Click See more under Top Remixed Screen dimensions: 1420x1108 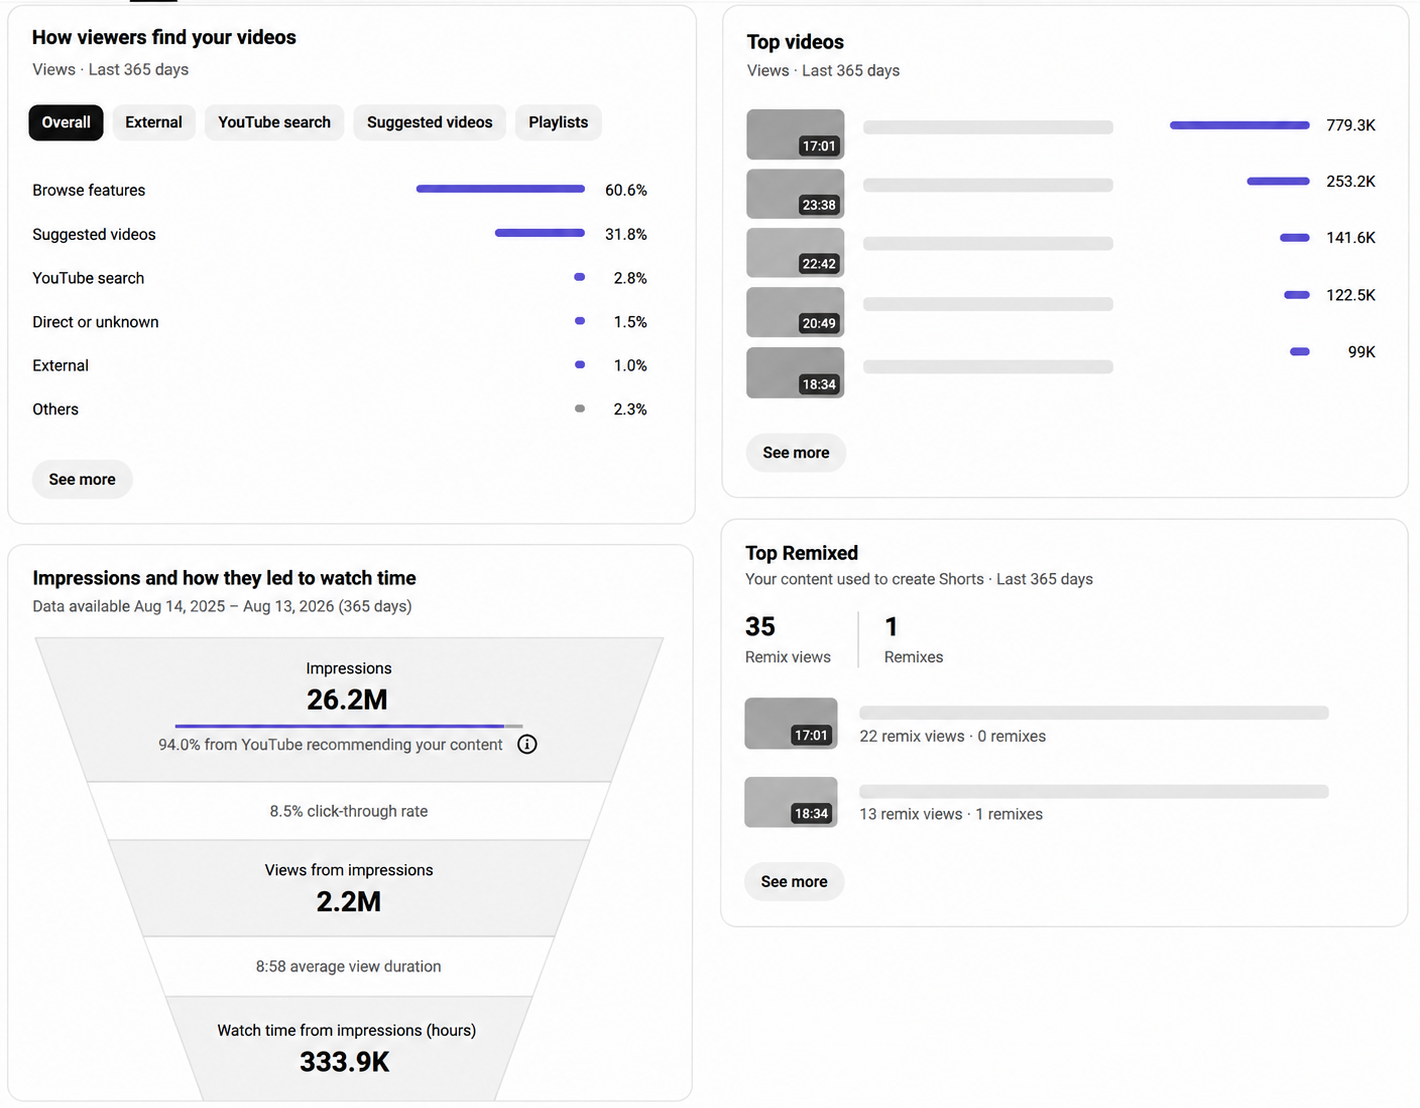794,881
